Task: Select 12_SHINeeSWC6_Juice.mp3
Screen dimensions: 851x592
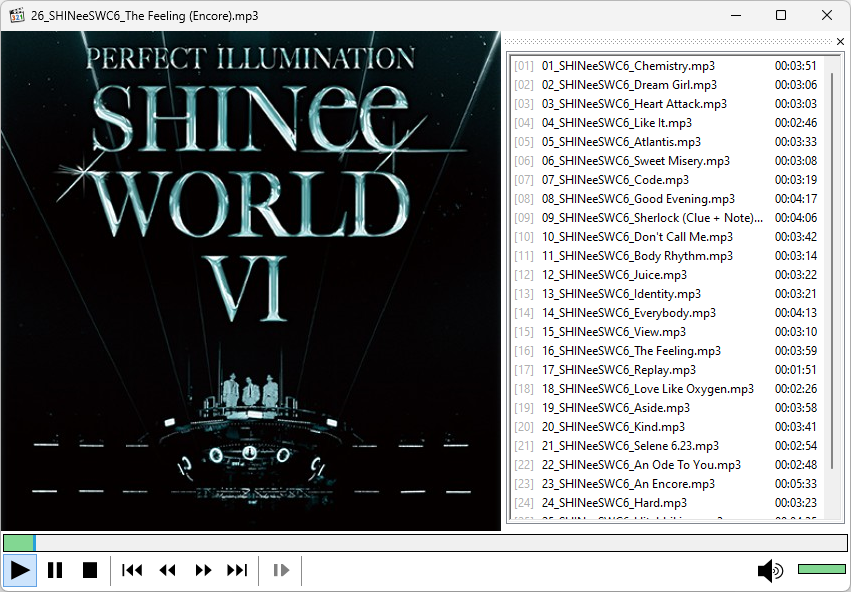Action: click(x=667, y=275)
